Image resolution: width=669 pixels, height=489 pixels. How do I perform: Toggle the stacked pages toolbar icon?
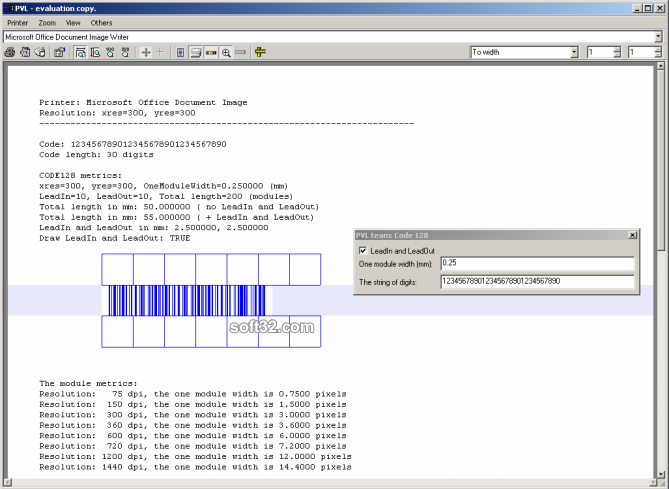point(196,52)
